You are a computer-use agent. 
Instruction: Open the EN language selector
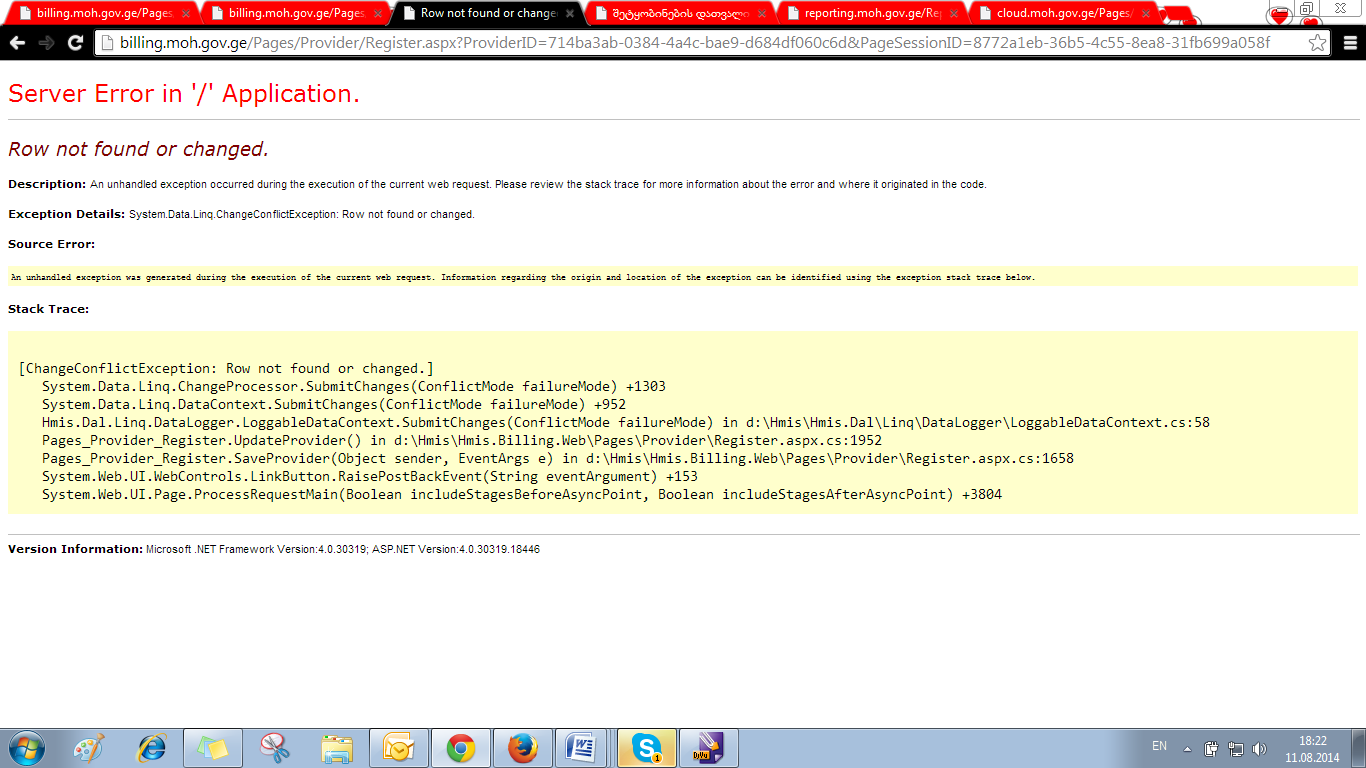(x=1159, y=746)
